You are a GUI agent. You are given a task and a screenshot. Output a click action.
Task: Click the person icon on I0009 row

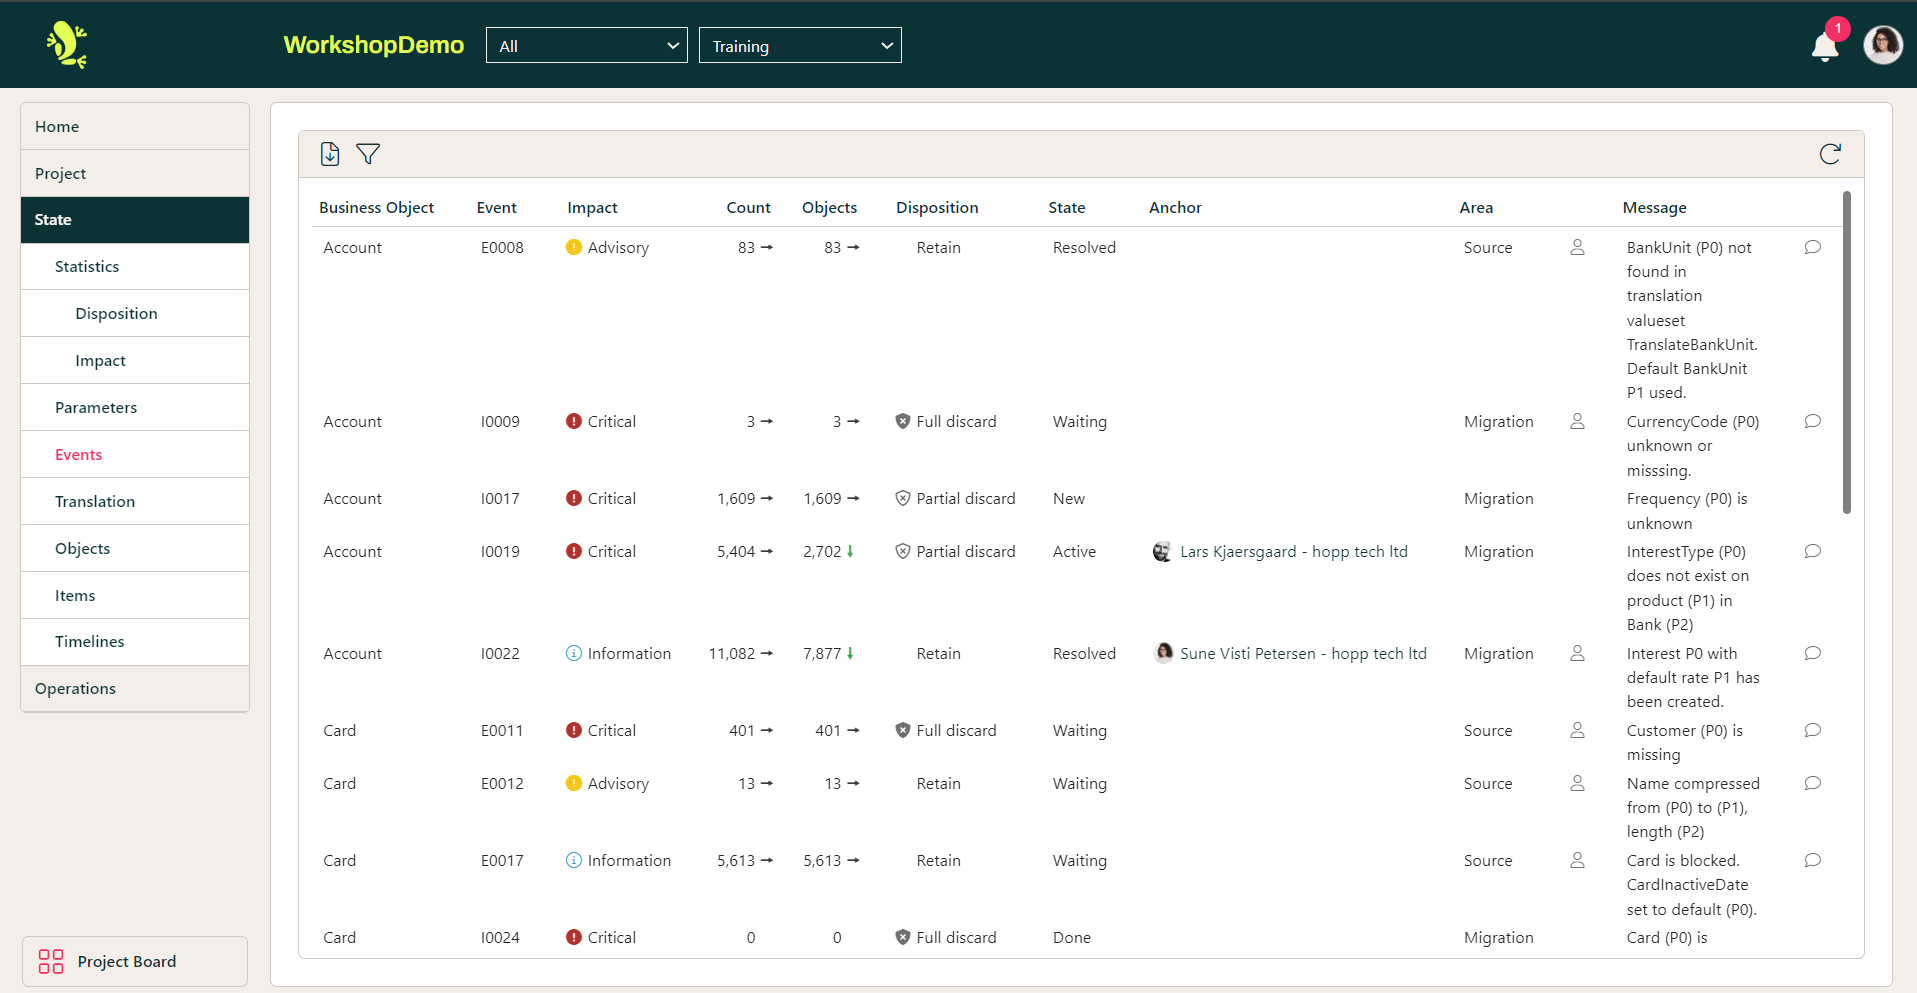(1577, 421)
